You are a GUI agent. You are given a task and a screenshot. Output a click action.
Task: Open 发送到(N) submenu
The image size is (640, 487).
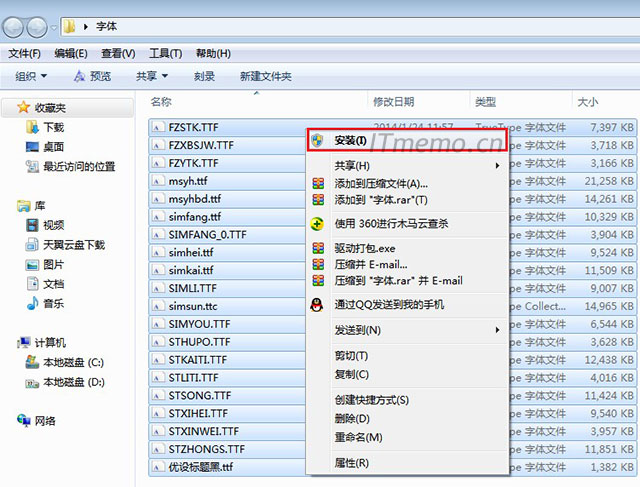click(x=407, y=330)
